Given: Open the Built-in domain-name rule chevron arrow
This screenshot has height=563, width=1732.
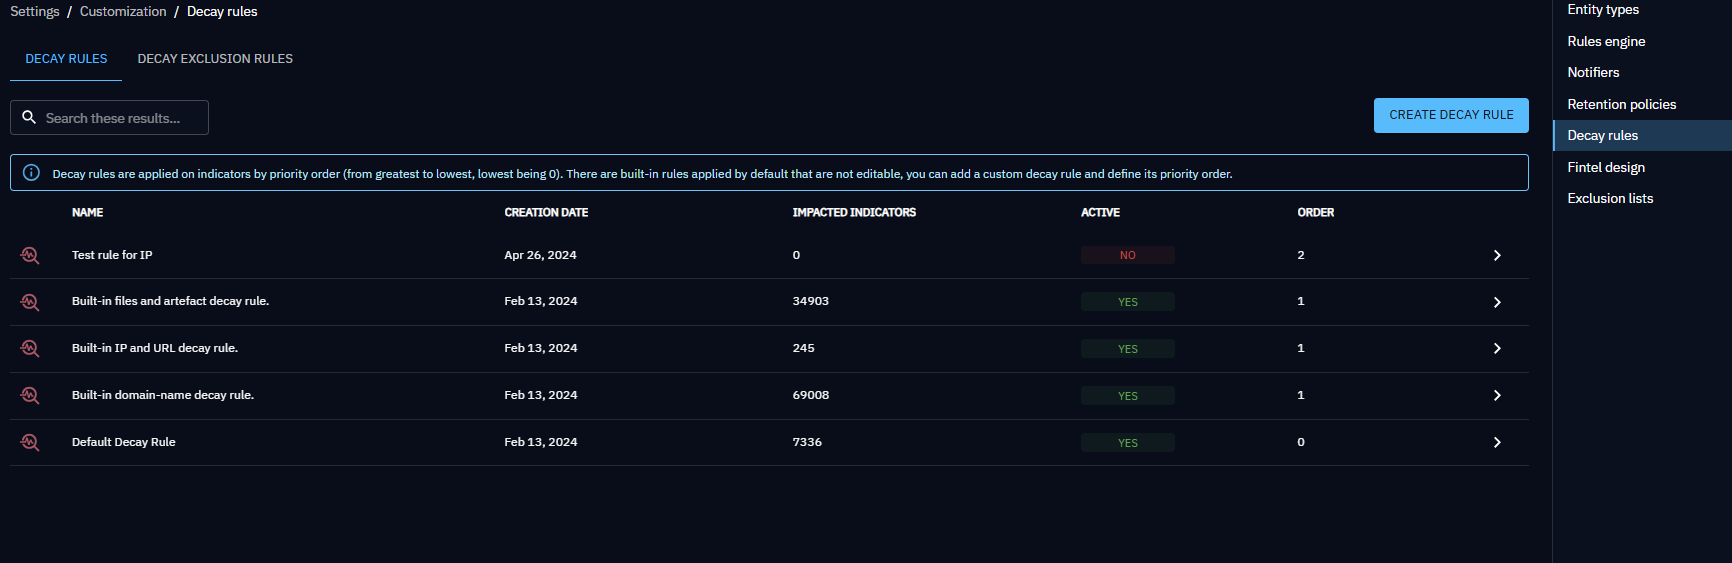Looking at the screenshot, I should pos(1496,395).
